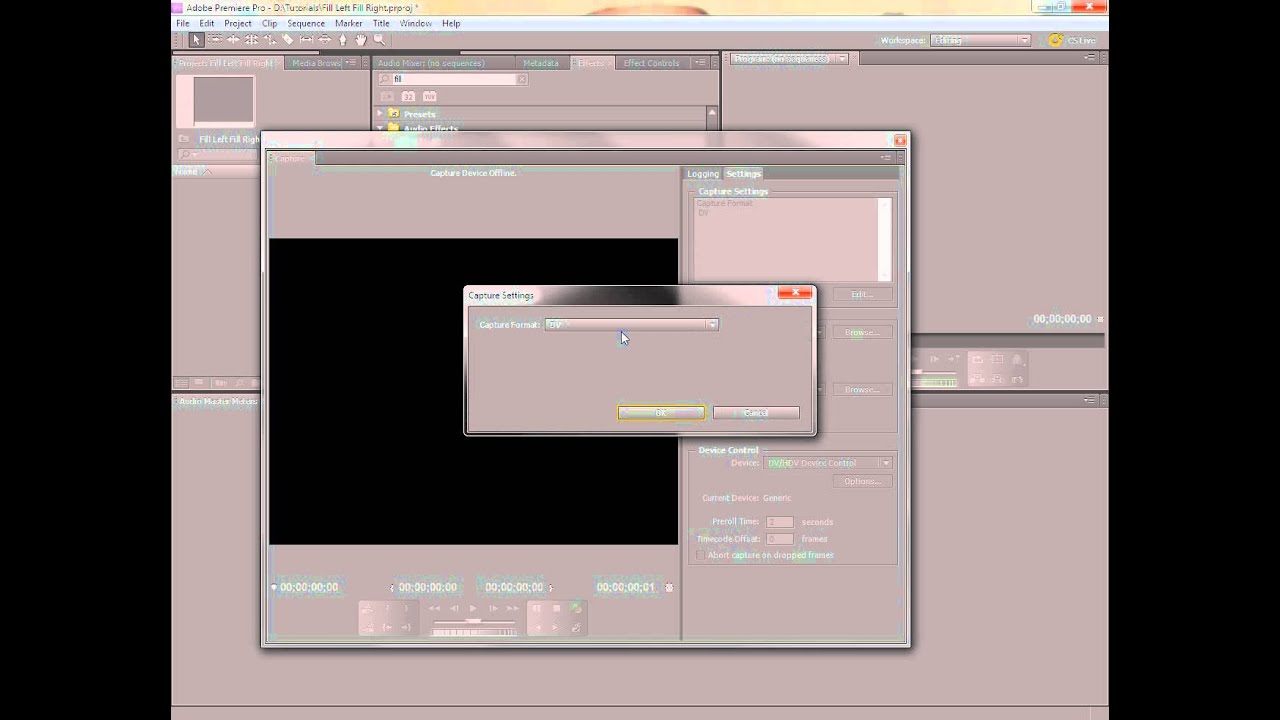Select the Rate Stretch tool

270,40
